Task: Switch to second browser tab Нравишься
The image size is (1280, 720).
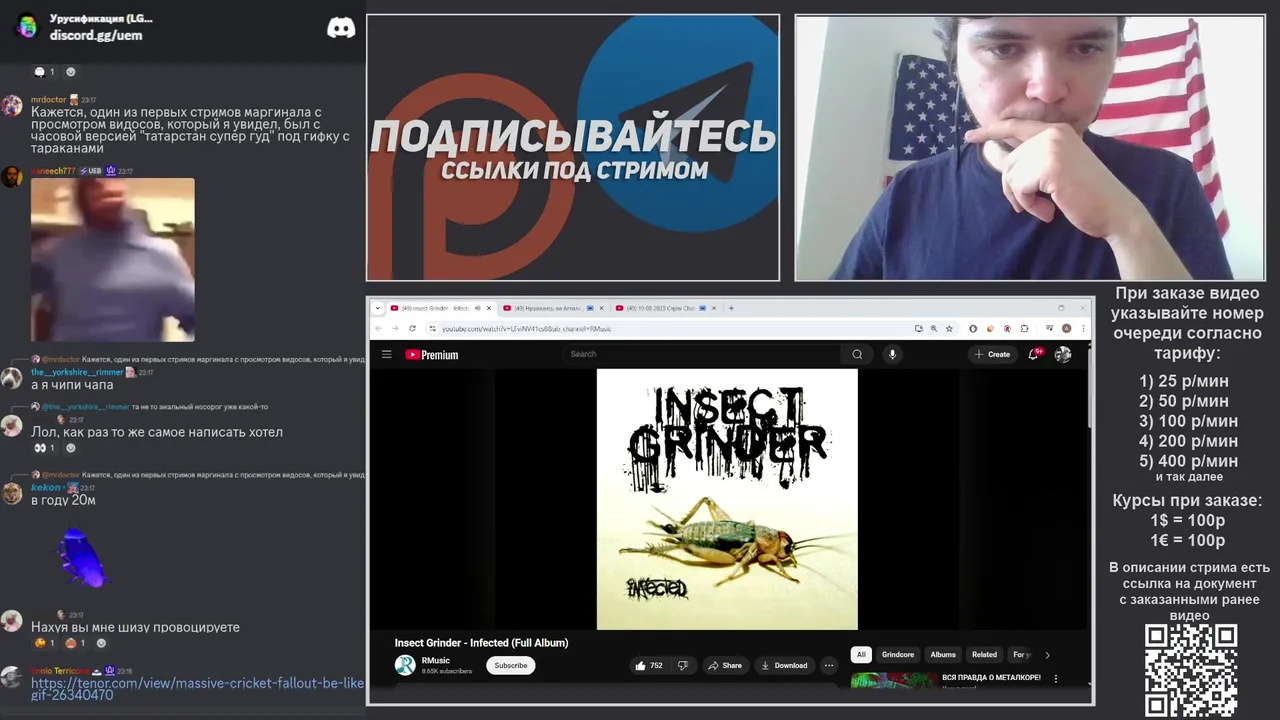Action: click(x=552, y=308)
